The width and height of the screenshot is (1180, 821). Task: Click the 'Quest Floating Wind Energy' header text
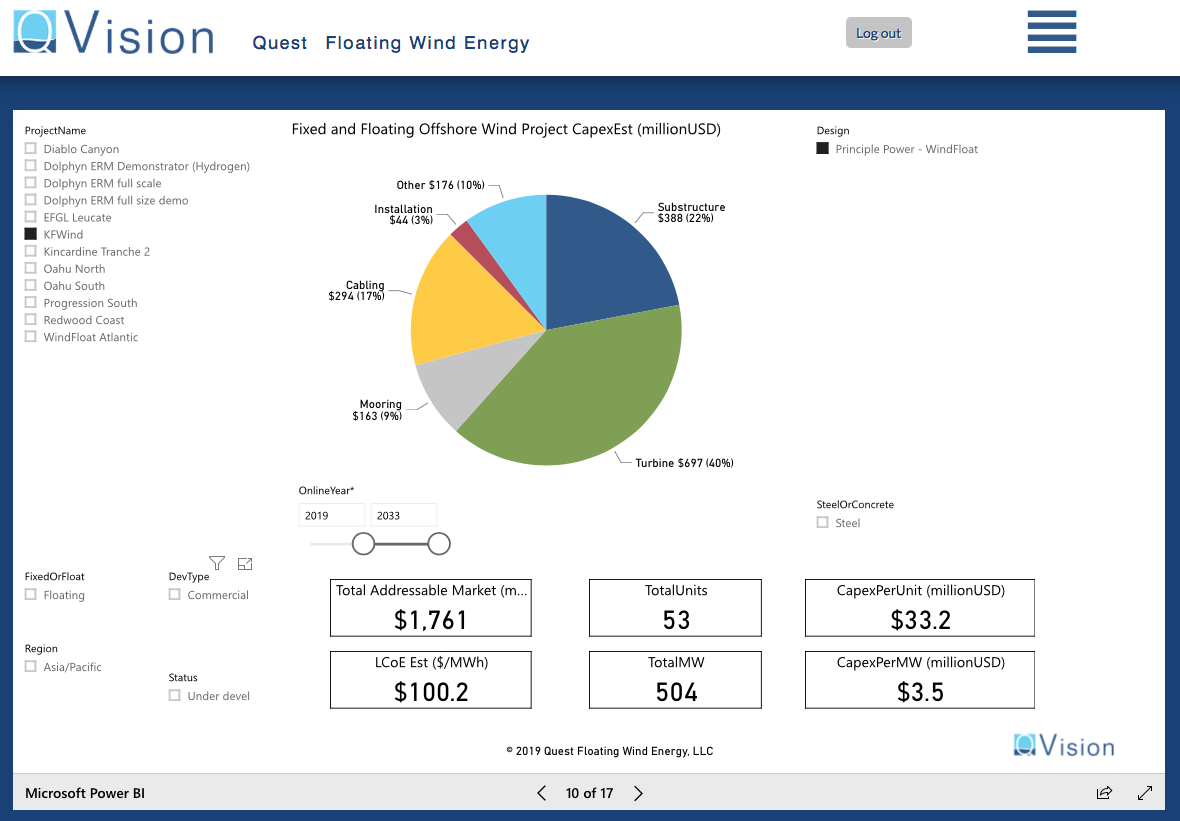point(391,43)
